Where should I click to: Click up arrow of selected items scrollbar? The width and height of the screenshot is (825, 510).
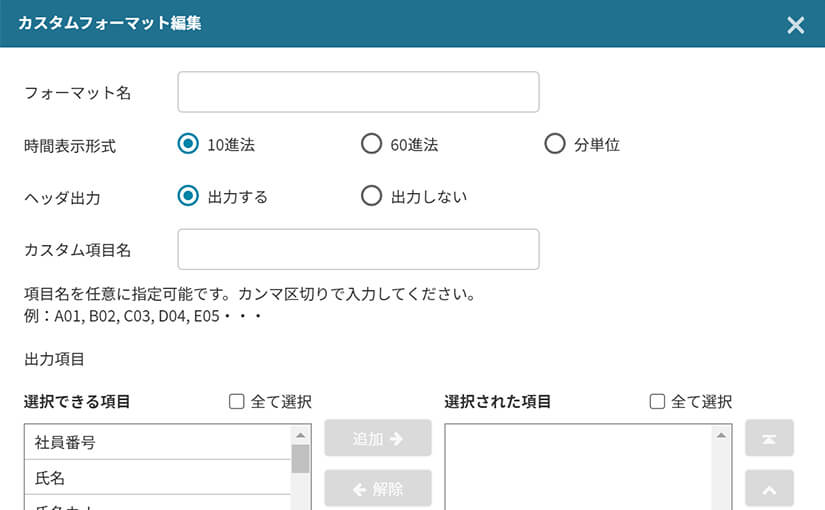click(721, 435)
